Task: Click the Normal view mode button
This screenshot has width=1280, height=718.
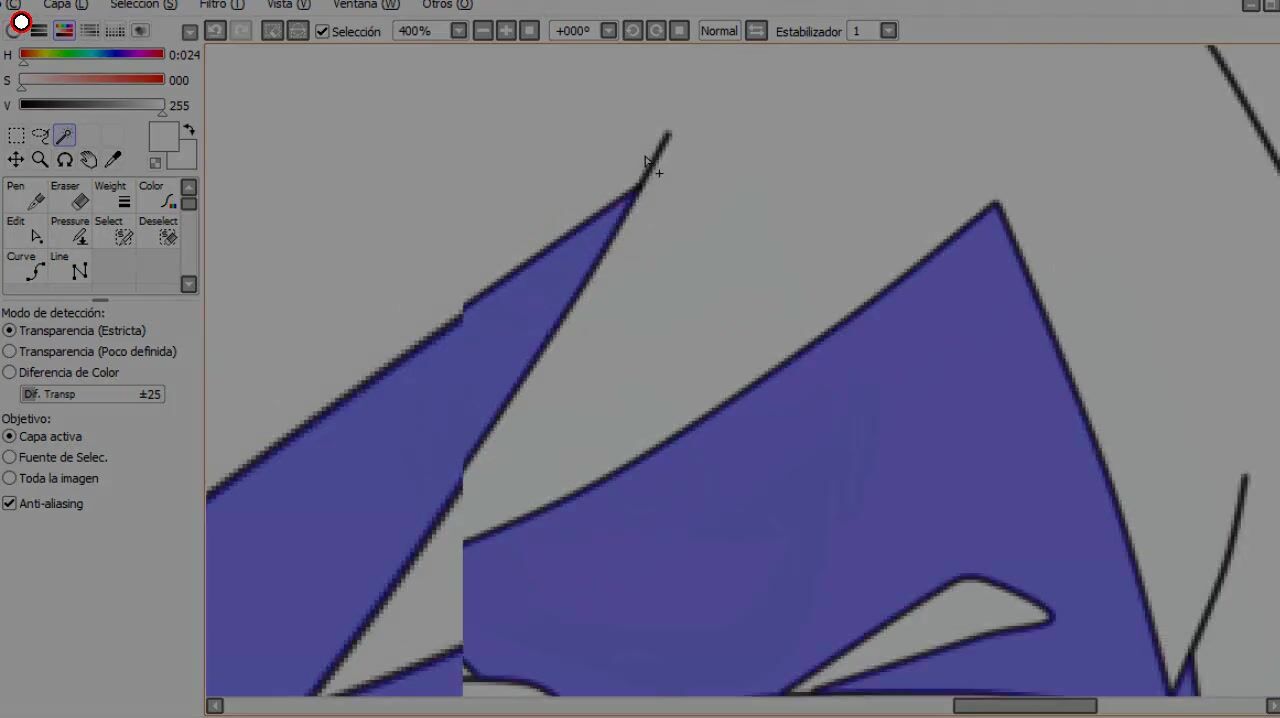Action: coord(719,32)
